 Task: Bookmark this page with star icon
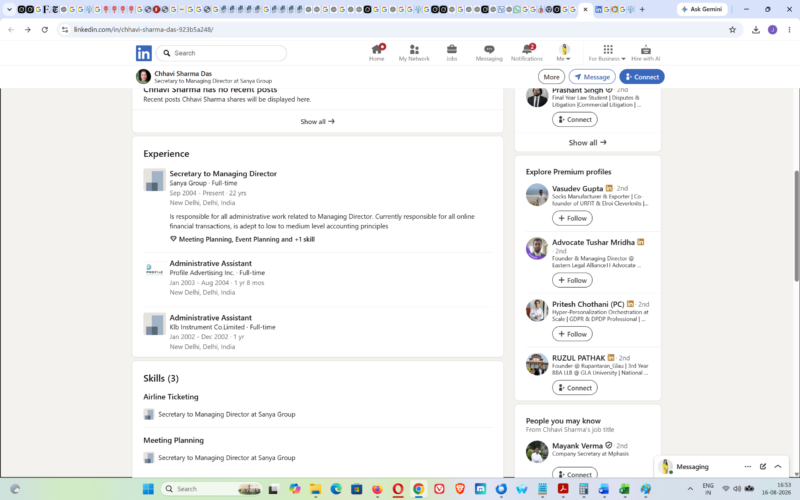732,30
